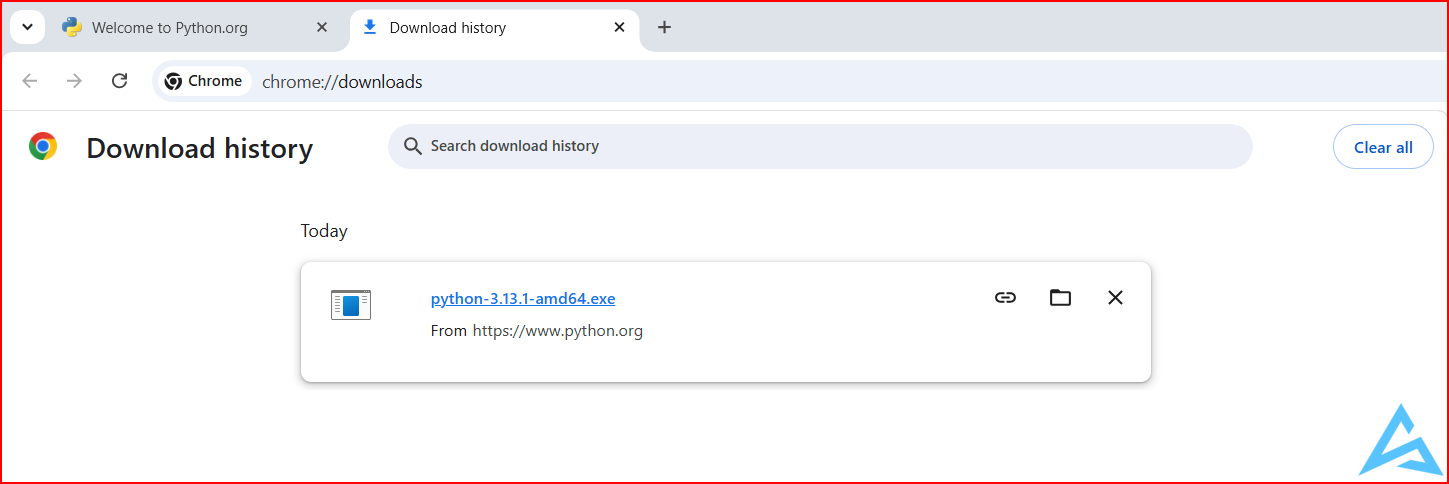Click the Today heading
This screenshot has height=484, width=1449.
tap(324, 231)
